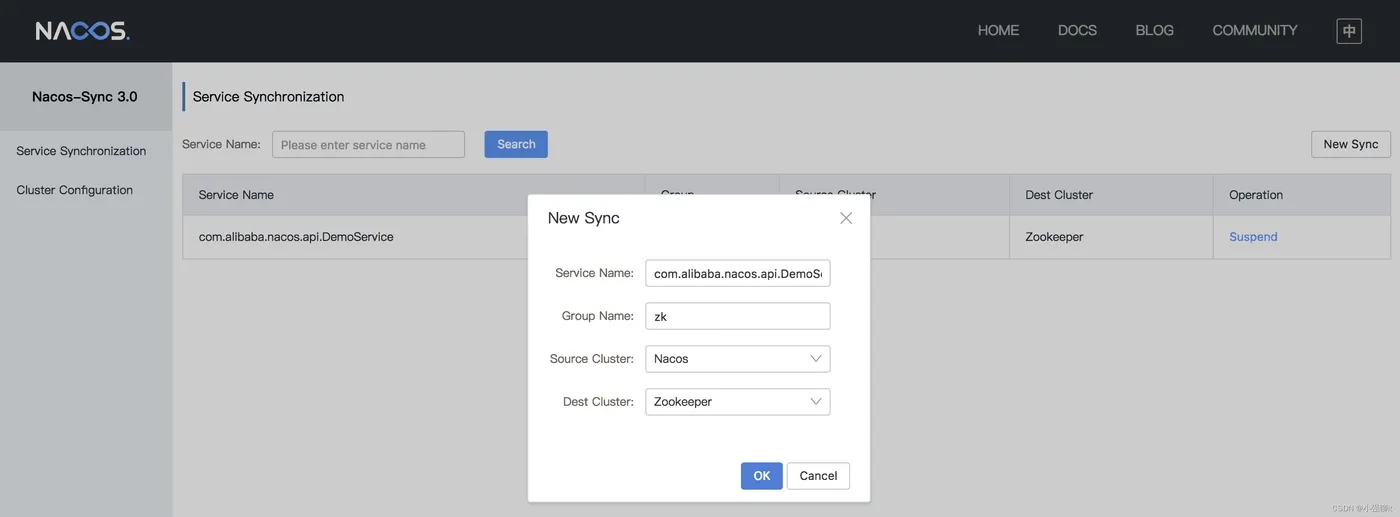This screenshot has width=1400, height=517.
Task: Select Cluster Configuration in the sidebar
Action: pos(75,190)
